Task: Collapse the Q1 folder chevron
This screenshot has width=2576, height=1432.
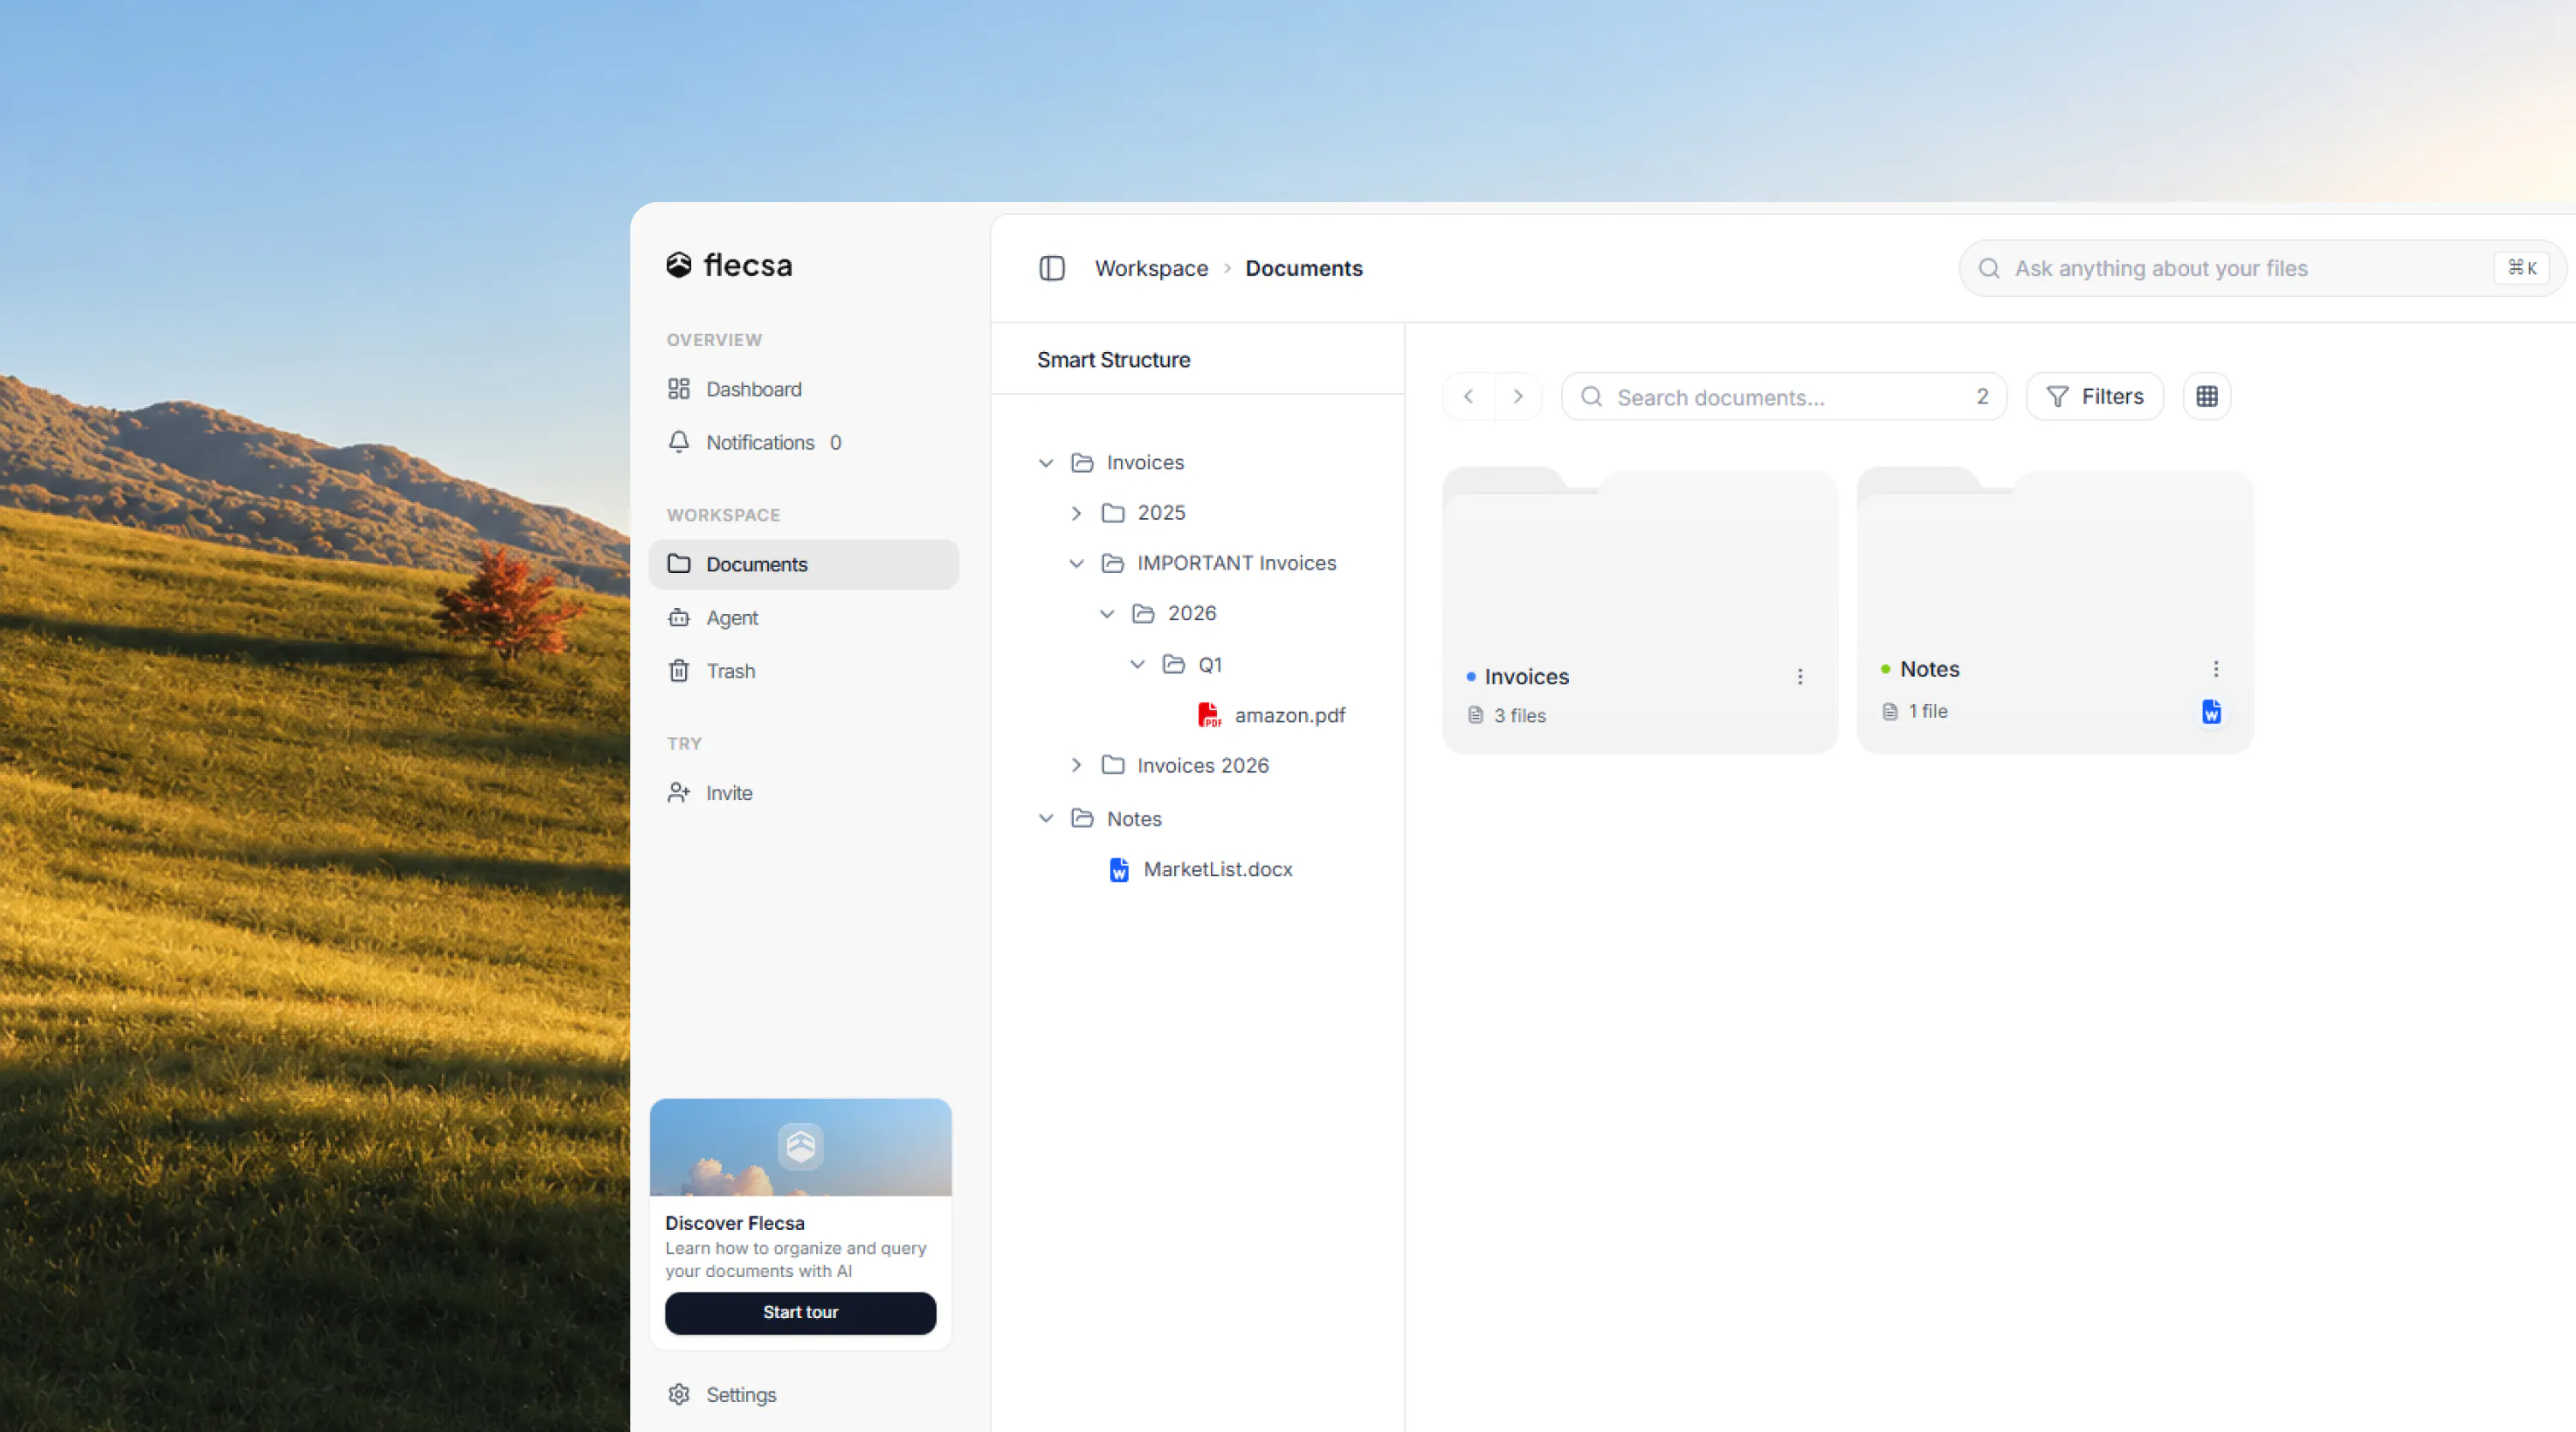Action: coord(1137,664)
